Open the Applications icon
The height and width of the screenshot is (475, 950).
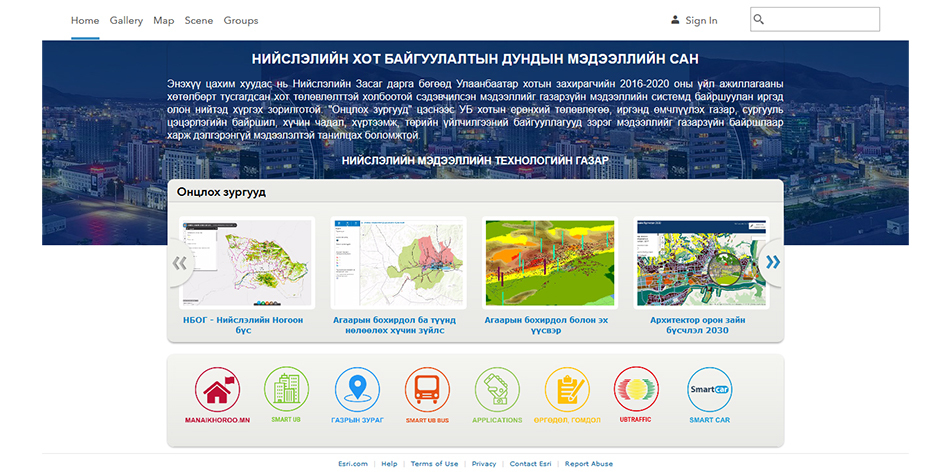tap(497, 389)
